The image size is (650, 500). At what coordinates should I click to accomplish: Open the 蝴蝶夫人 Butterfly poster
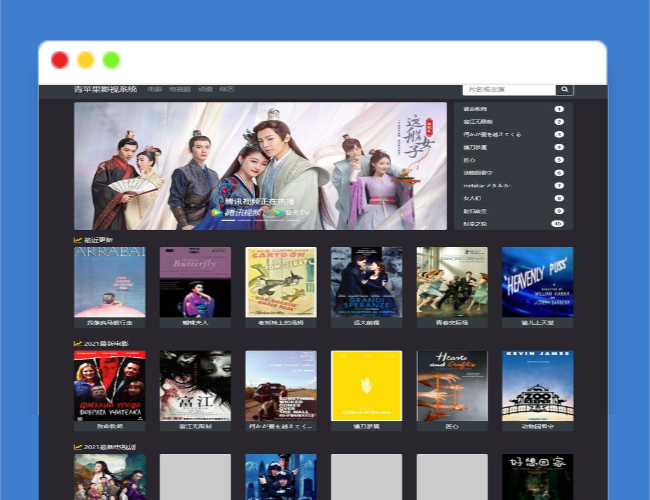click(195, 282)
